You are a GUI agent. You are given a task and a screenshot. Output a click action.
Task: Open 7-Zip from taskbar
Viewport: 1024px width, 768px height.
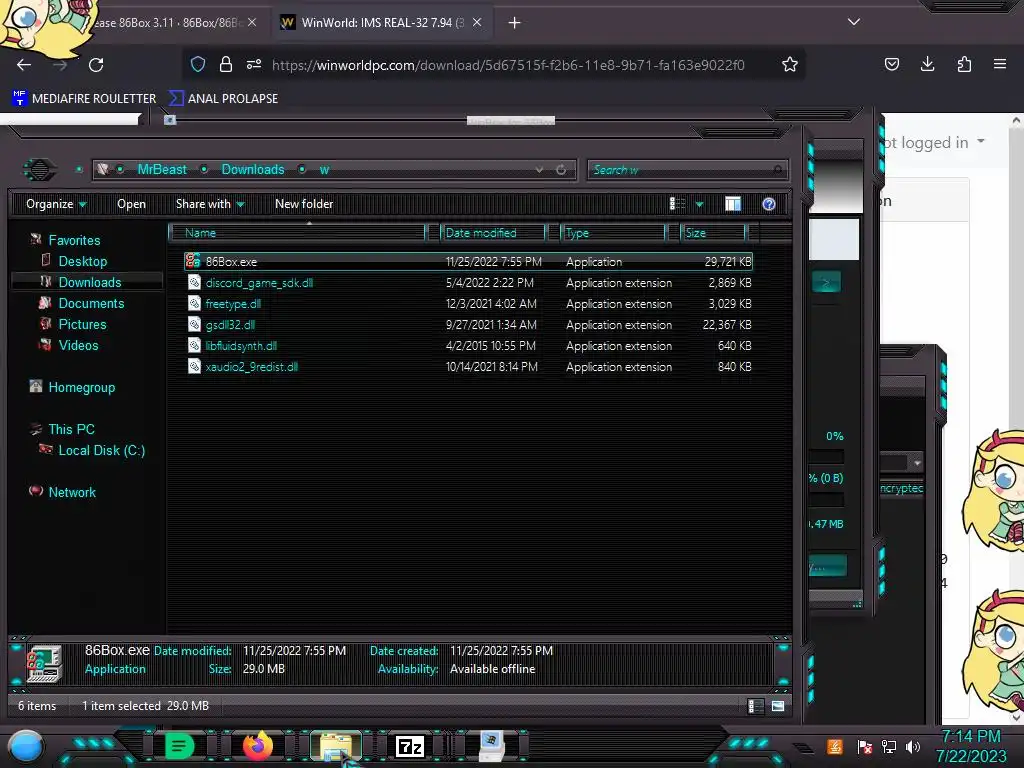pos(410,746)
